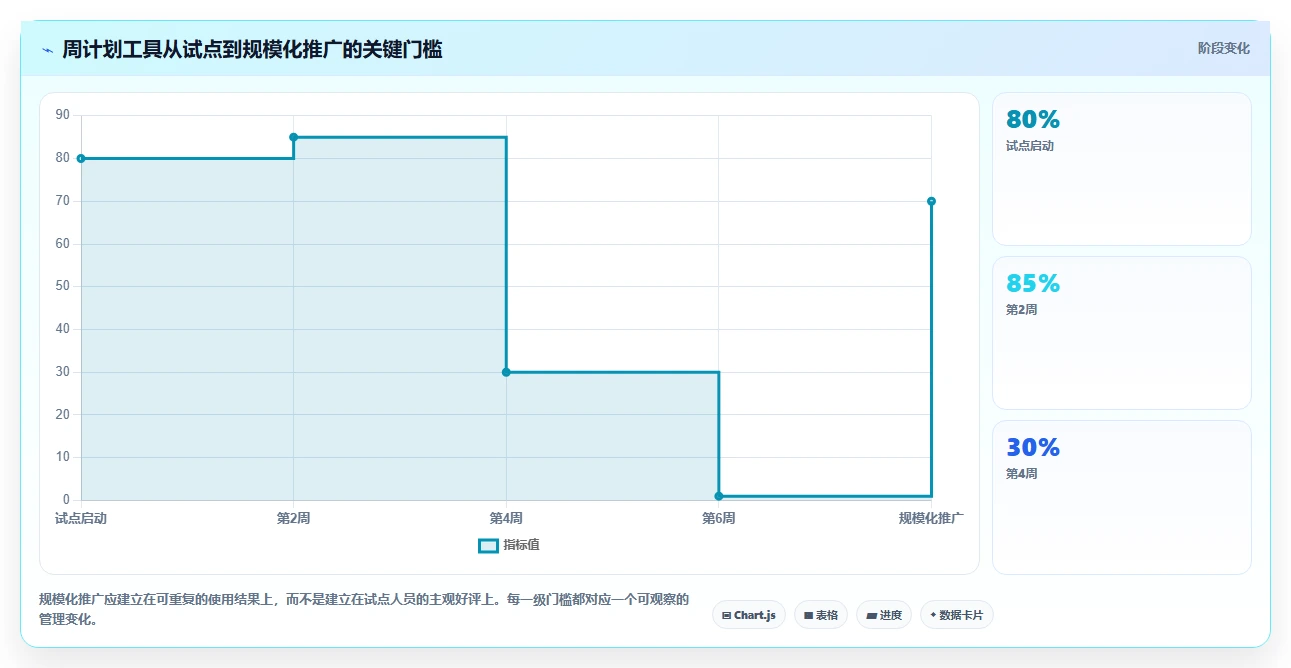This screenshot has width=1291, height=668.
Task: Open the 85% 第2周 card
Action: pyautogui.click(x=1121, y=333)
